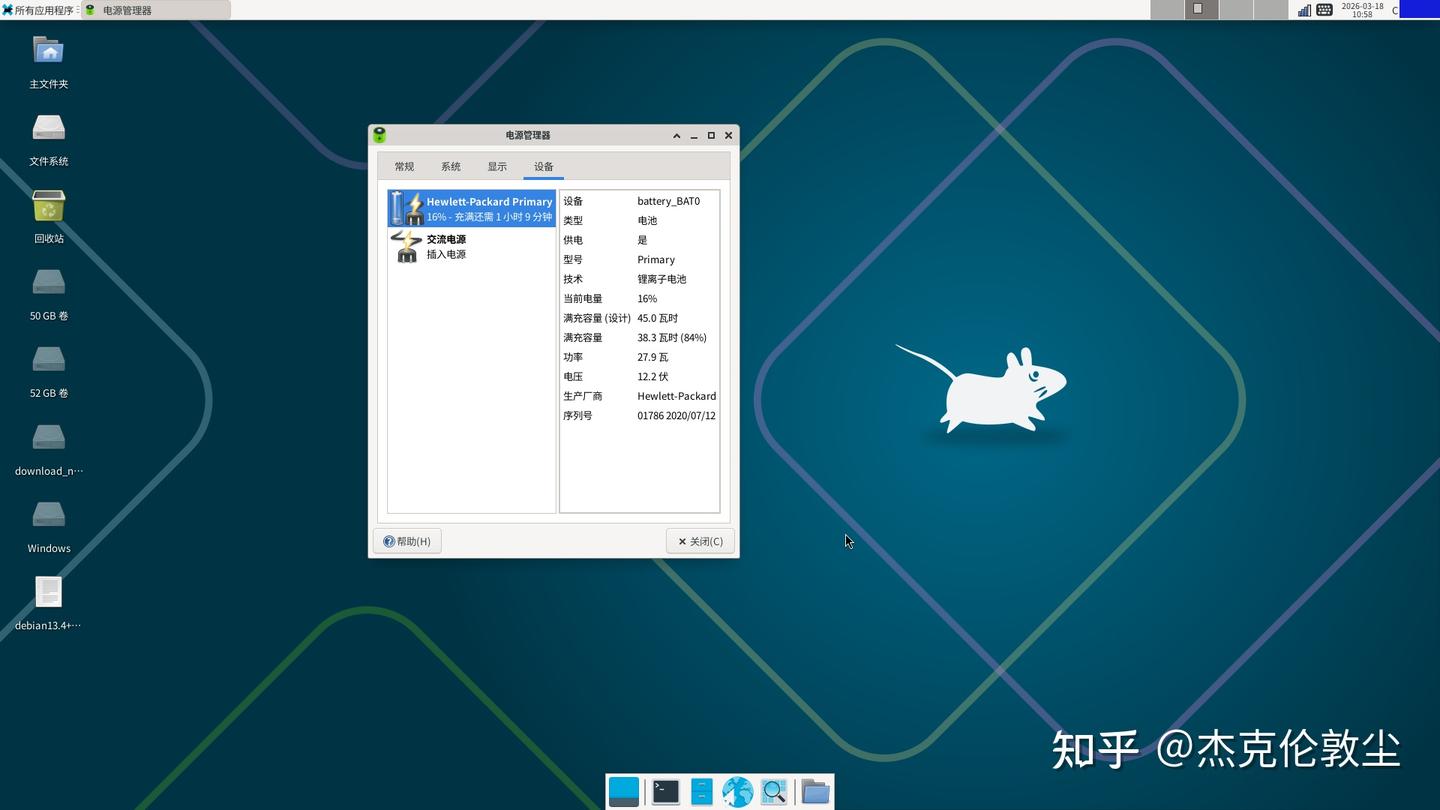
Task: Click the 供电 value 是
Action: pos(642,240)
